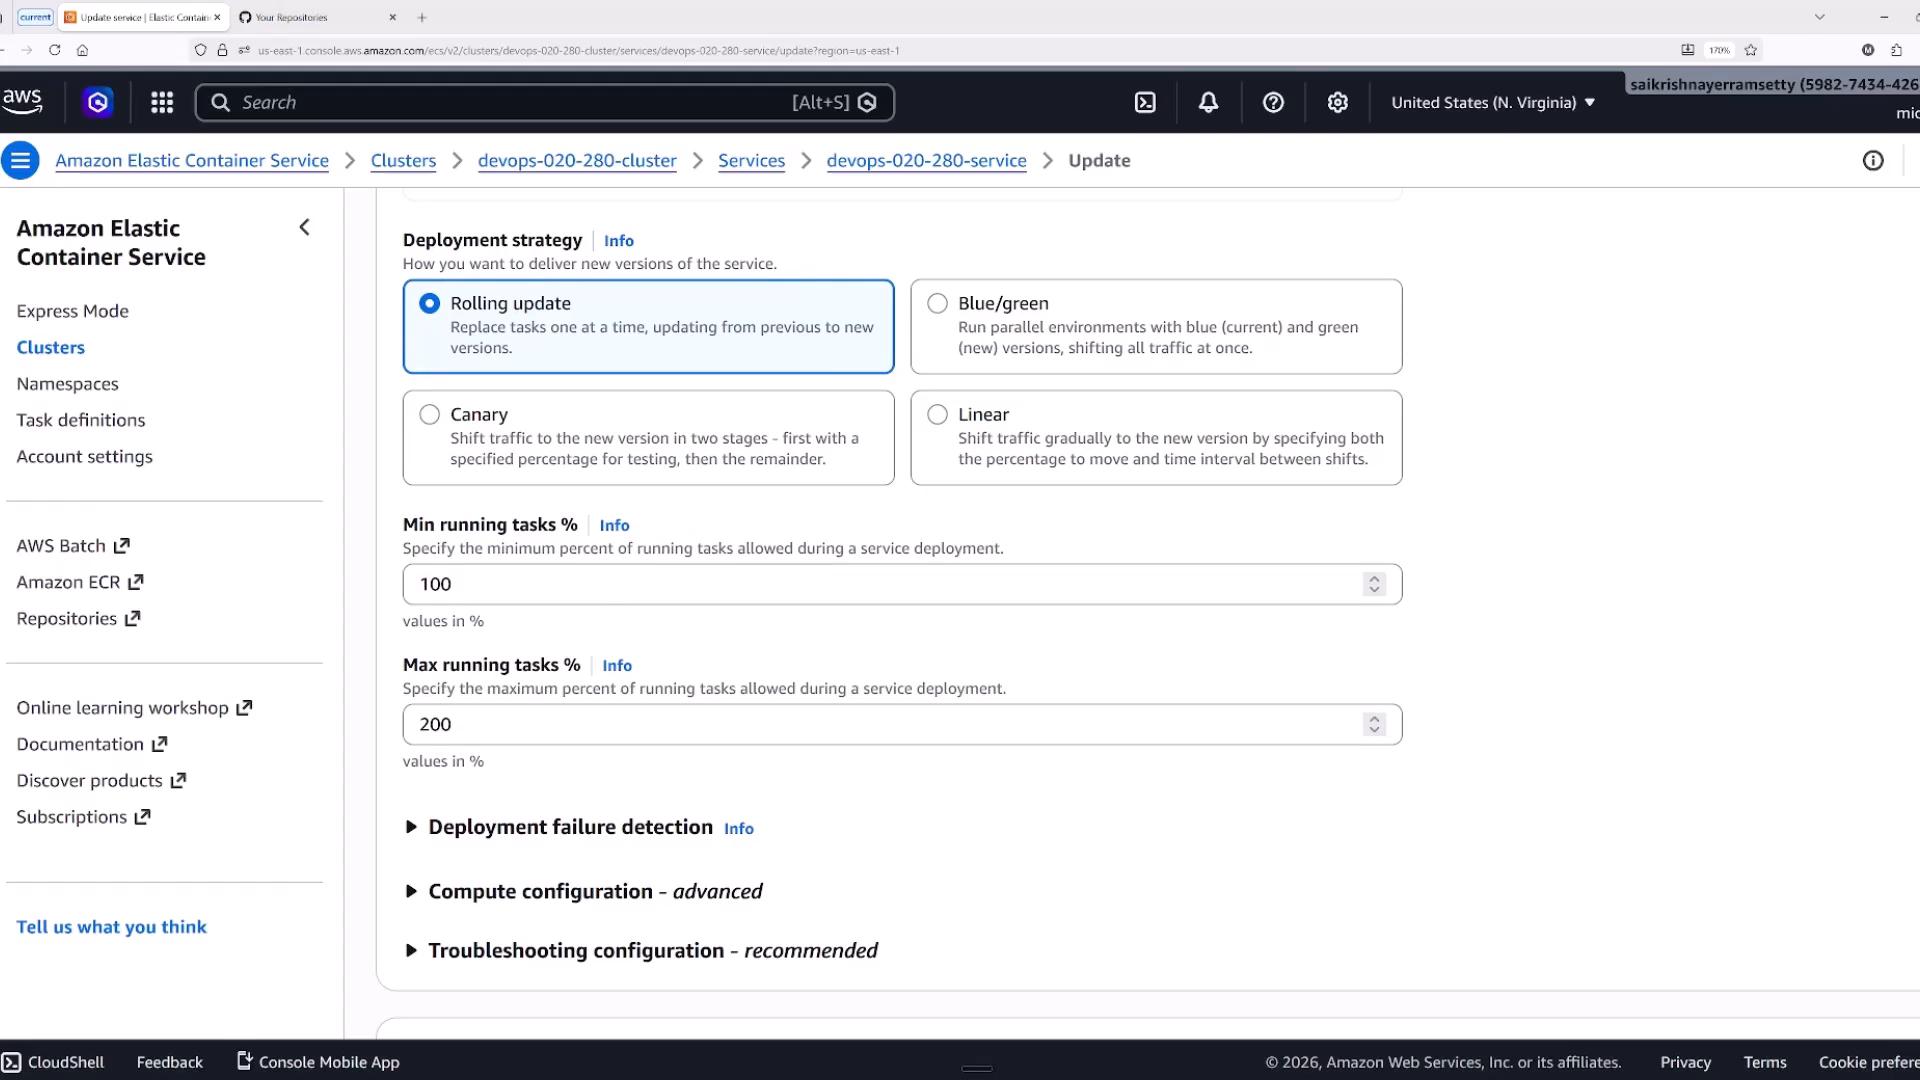Bookmark this page with the star

click(1750, 50)
